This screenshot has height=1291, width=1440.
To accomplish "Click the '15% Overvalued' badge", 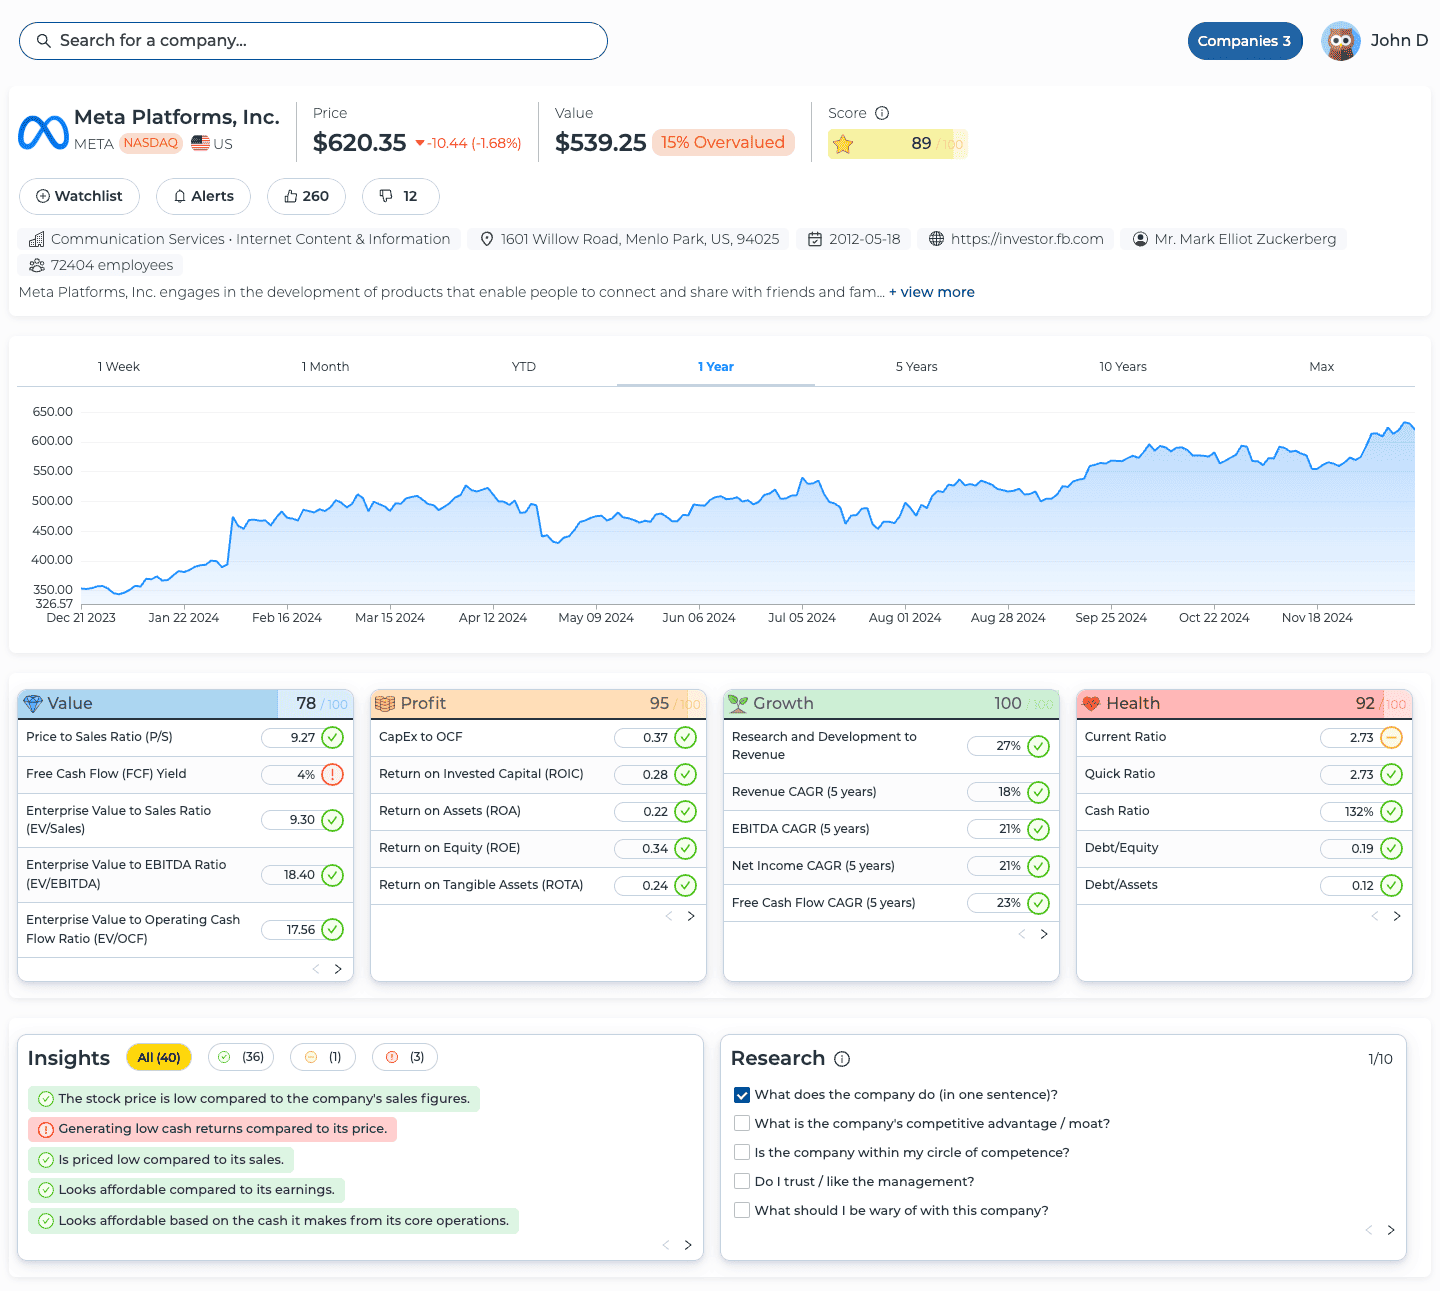I will (723, 143).
